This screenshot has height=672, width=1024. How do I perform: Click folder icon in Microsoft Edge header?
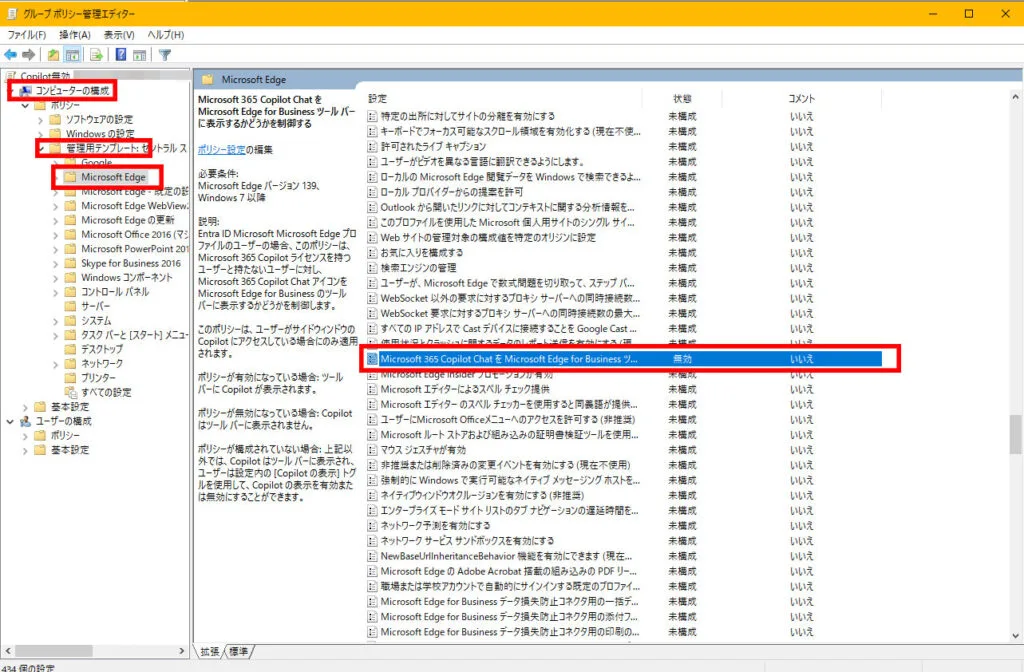pos(208,80)
